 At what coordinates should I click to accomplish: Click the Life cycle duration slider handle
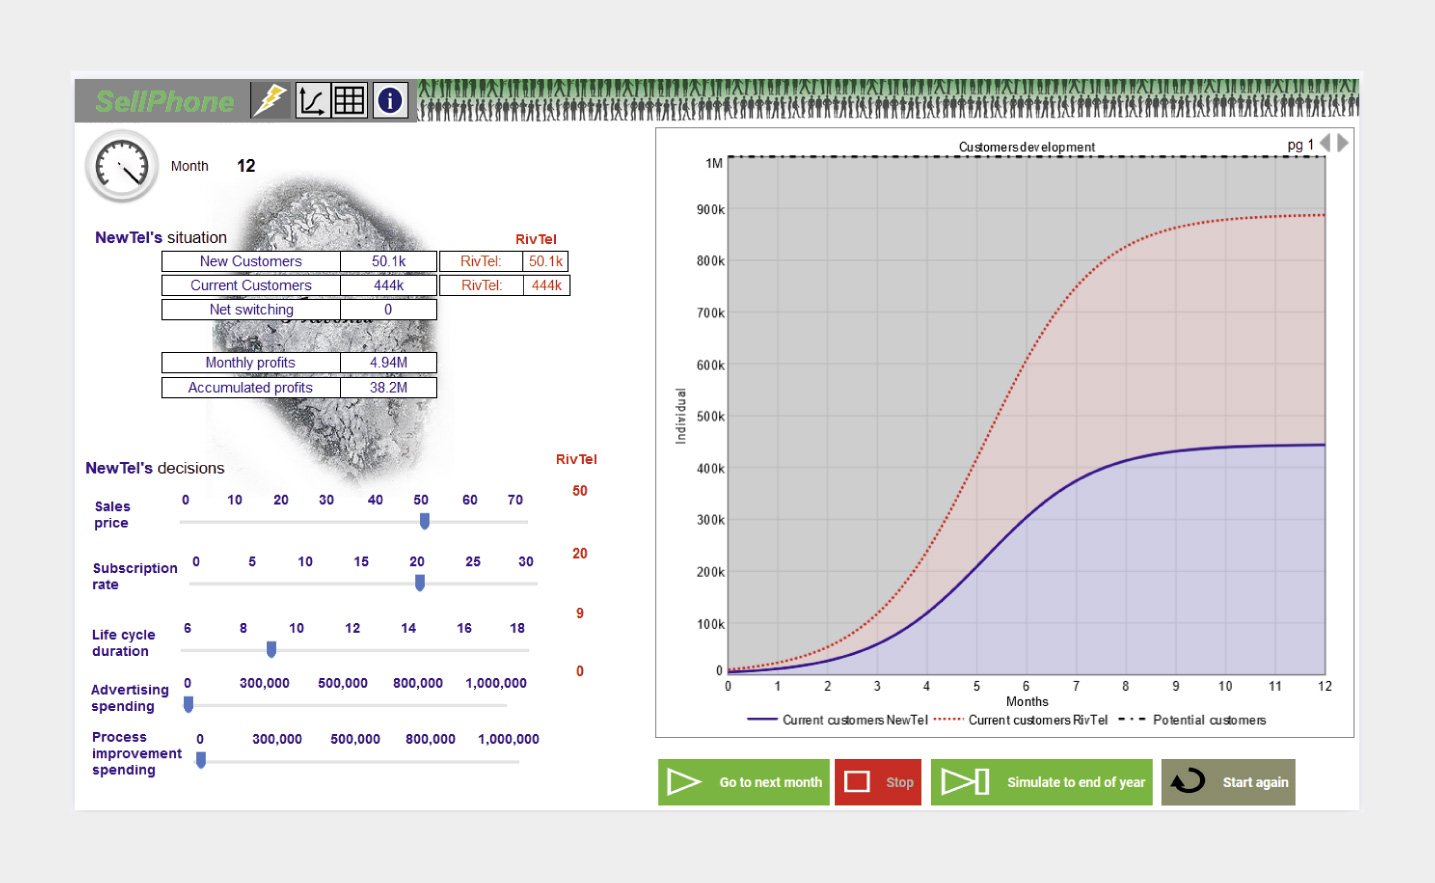pos(271,650)
